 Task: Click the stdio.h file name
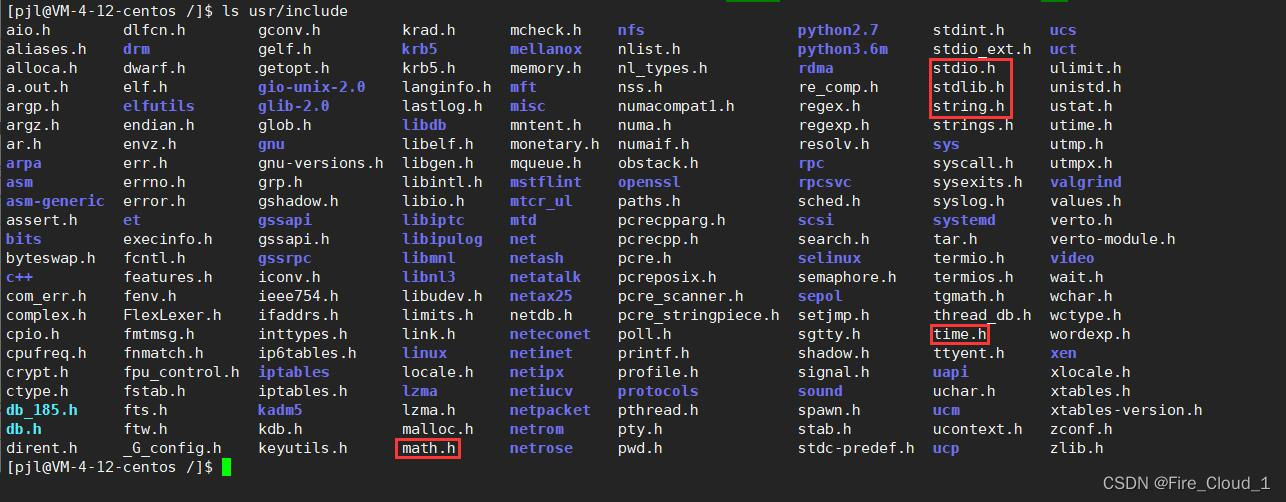pyautogui.click(x=964, y=68)
